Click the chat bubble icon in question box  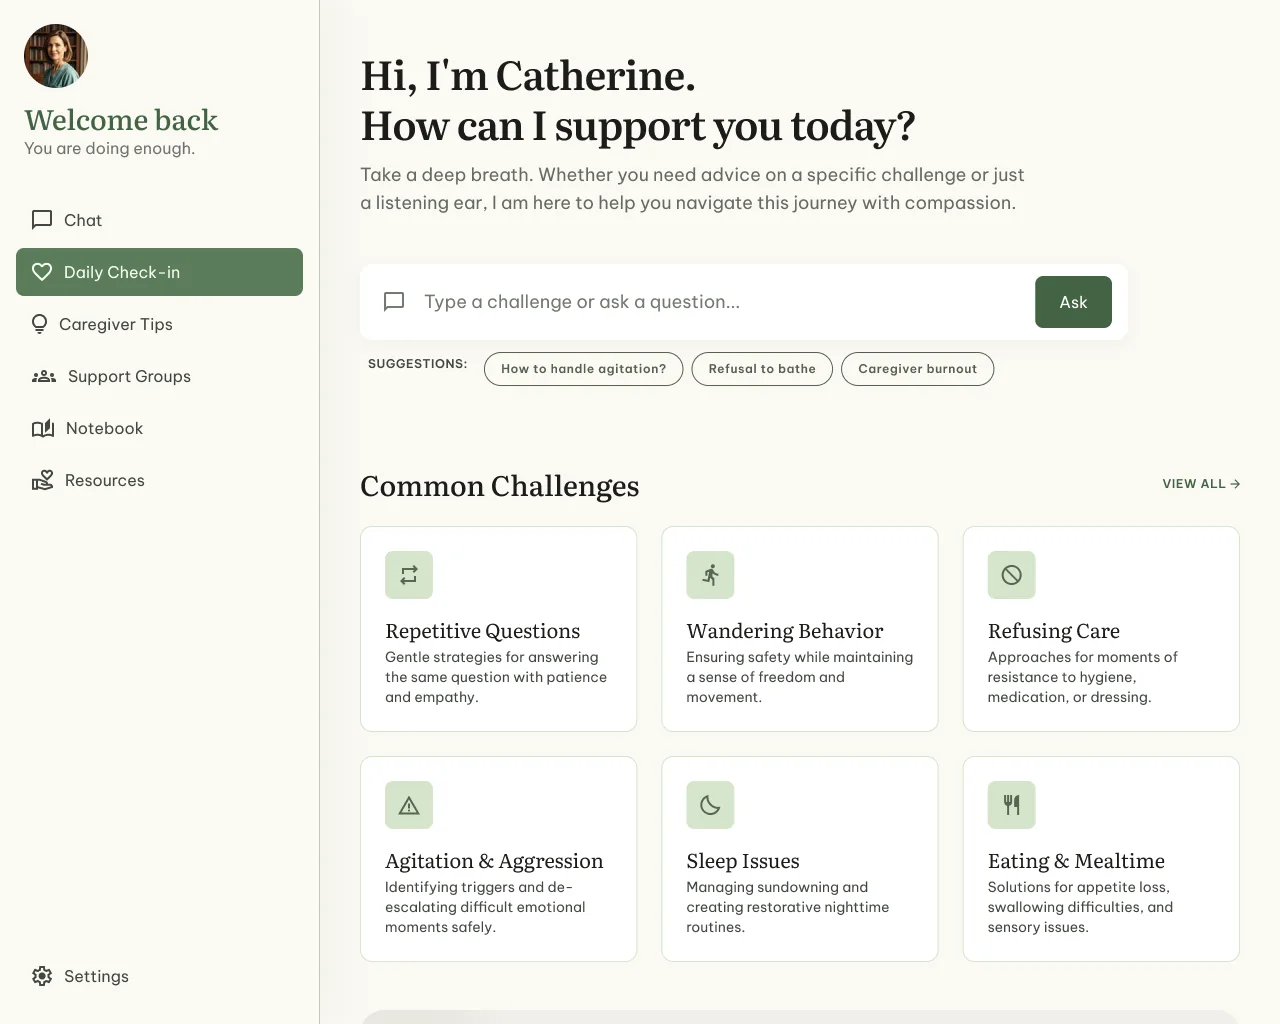(x=394, y=302)
